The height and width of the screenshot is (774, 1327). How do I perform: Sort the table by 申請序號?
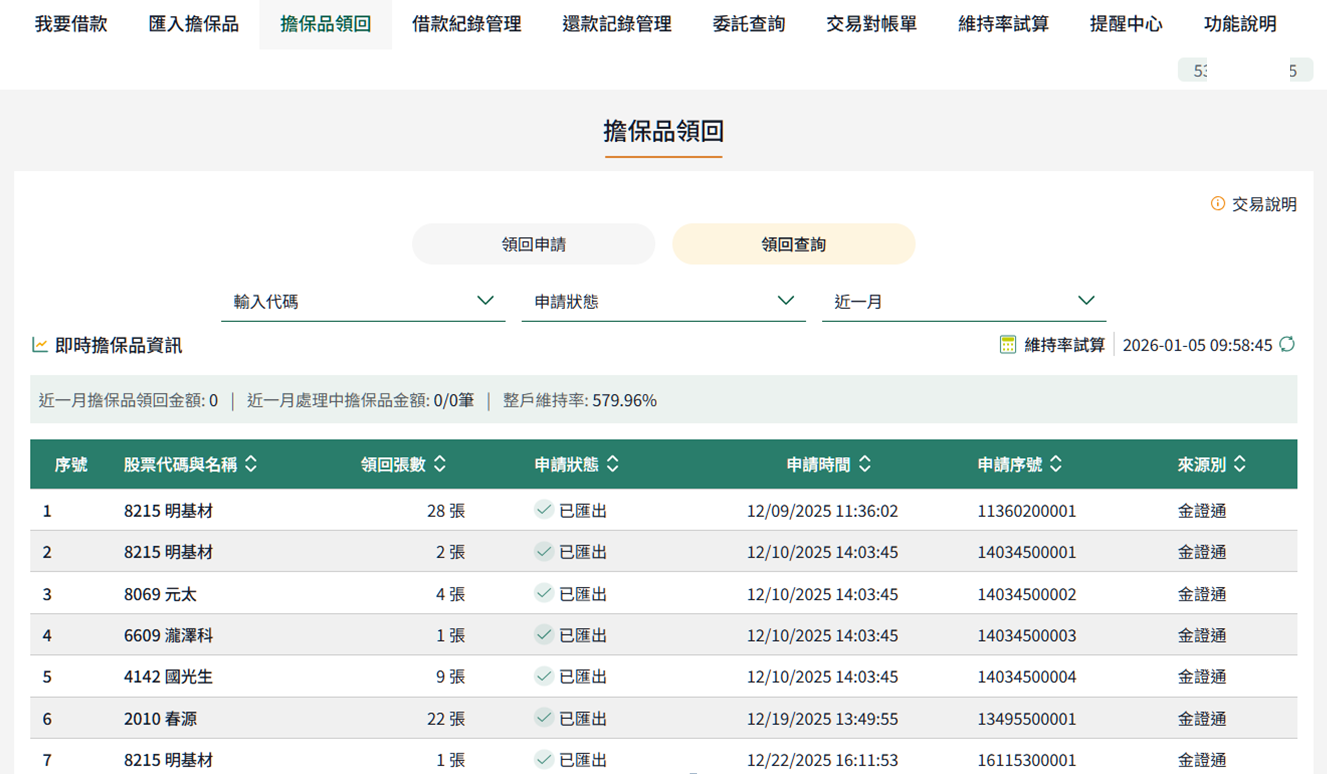[1056, 464]
